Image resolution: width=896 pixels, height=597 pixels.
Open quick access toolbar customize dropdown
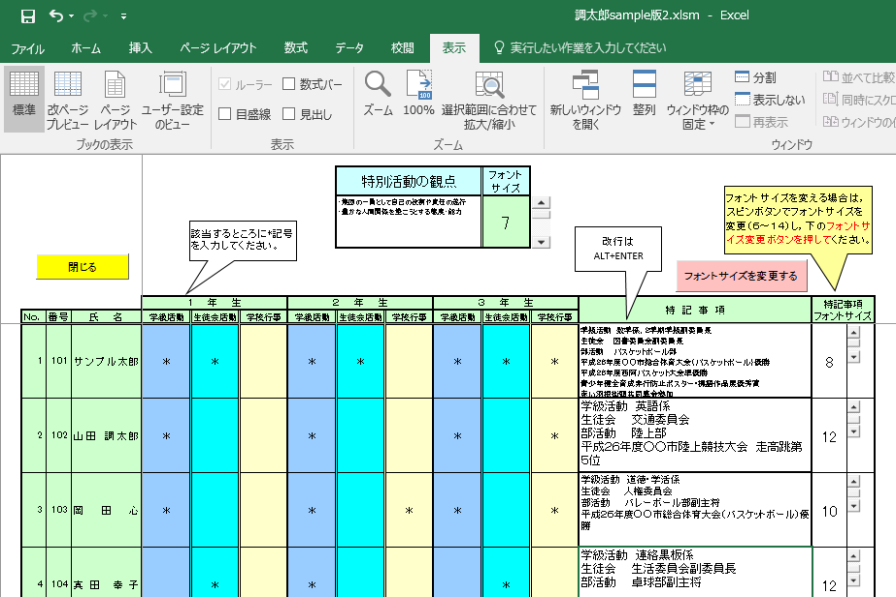[x=123, y=17]
